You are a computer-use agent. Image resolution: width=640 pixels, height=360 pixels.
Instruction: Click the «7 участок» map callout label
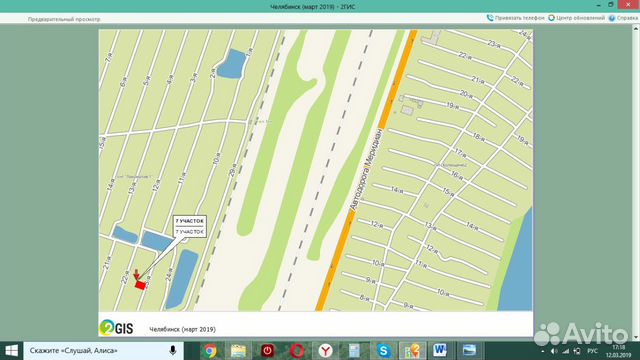(189, 226)
